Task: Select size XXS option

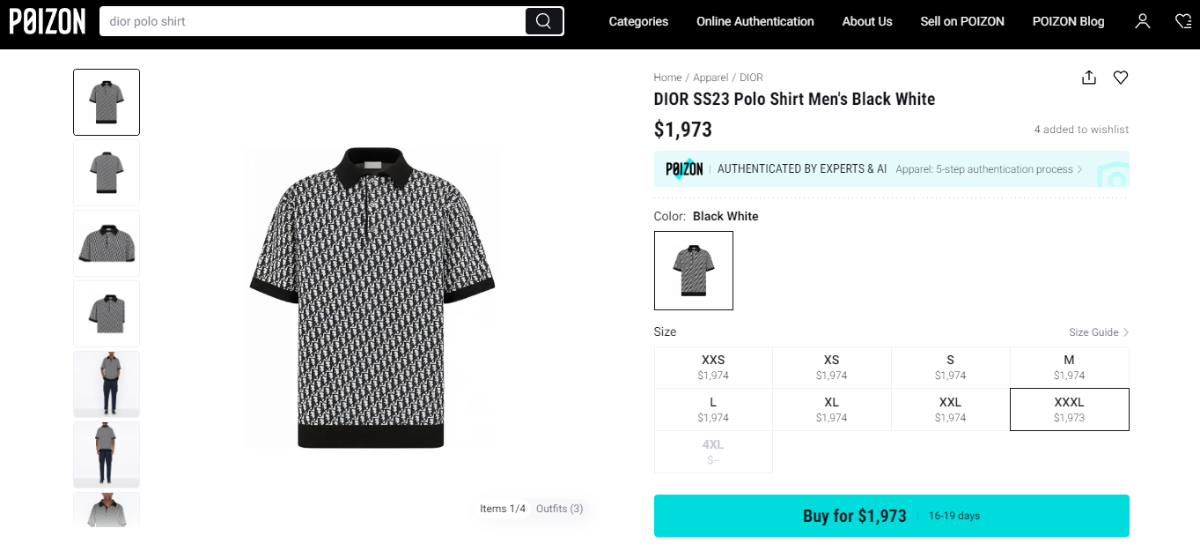Action: 713,367
